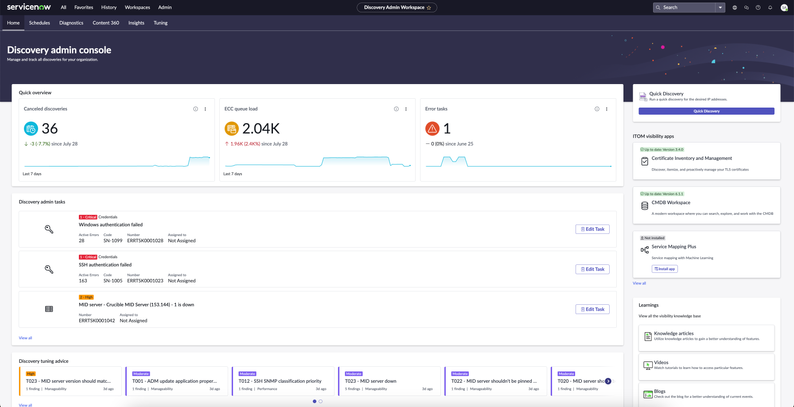Open T012 SSH SNMP classification priority advice

point(283,381)
